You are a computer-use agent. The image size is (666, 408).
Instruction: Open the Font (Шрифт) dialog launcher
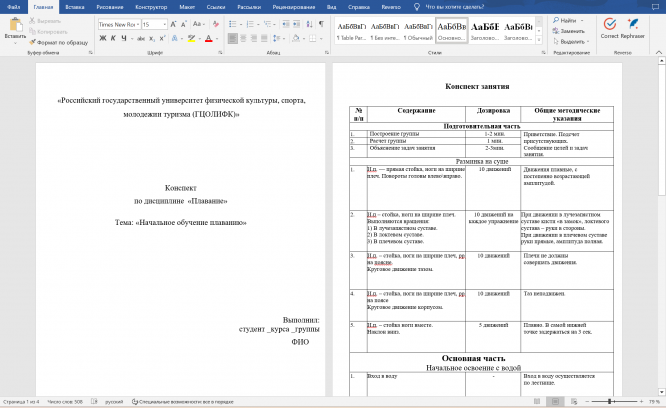tap(220, 53)
